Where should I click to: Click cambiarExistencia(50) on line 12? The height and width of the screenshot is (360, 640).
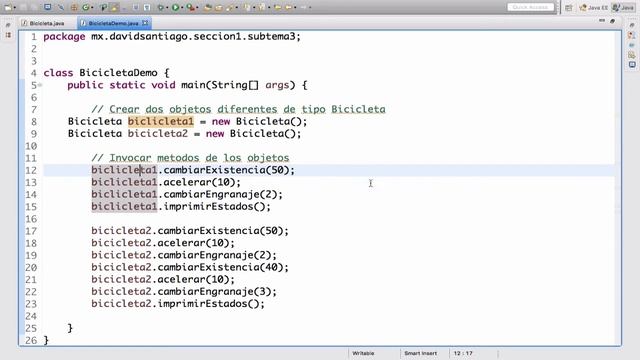point(226,170)
